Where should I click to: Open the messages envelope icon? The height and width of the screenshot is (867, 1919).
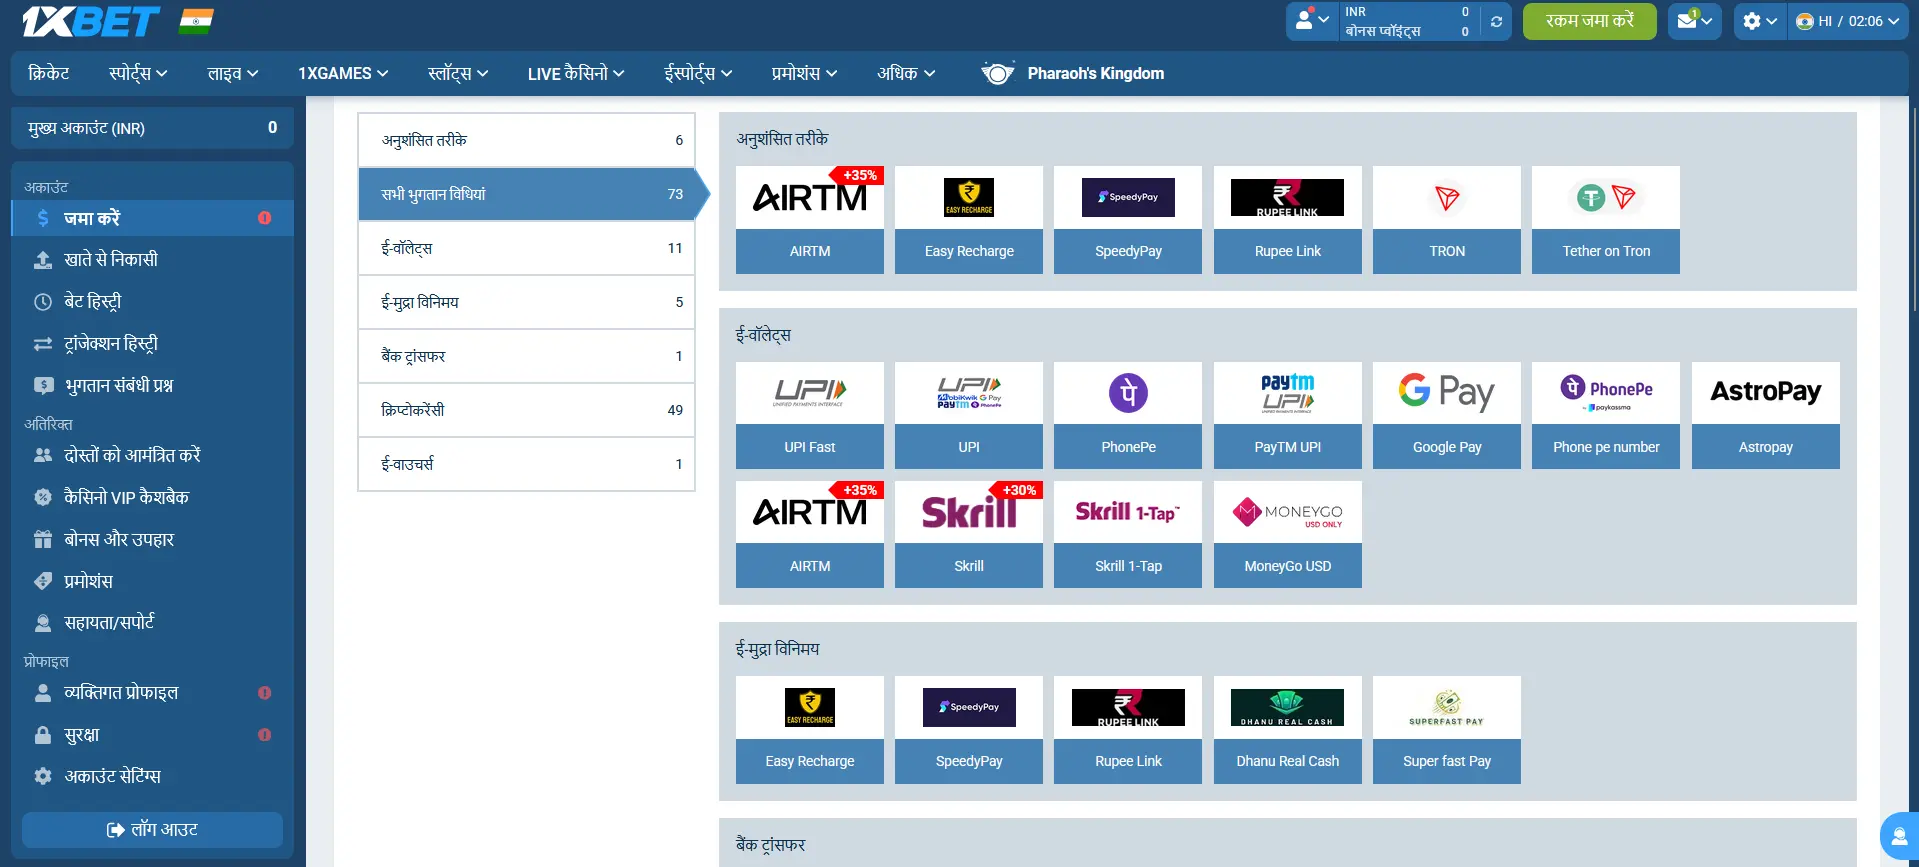point(1694,21)
